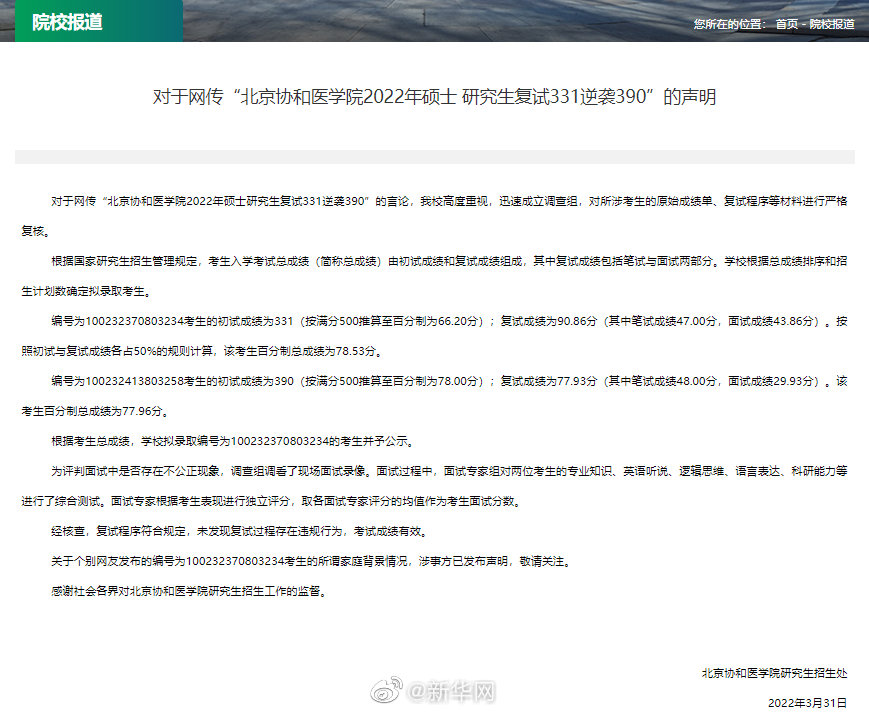This screenshot has height=712, width=869.
Task: Select 您所在的位置 label text
Action: click(730, 24)
